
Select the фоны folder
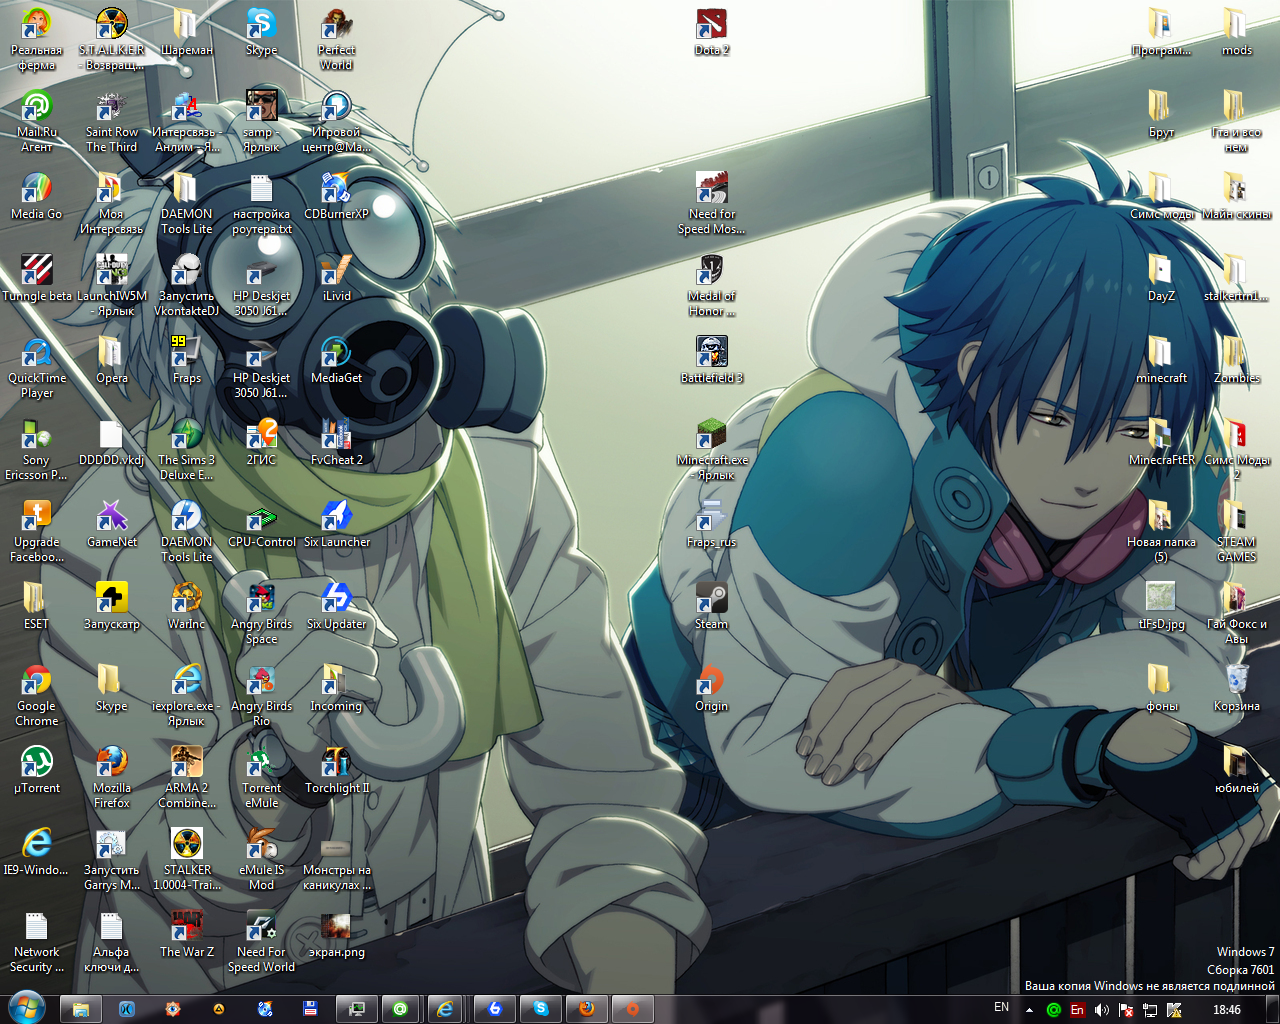coord(1161,687)
